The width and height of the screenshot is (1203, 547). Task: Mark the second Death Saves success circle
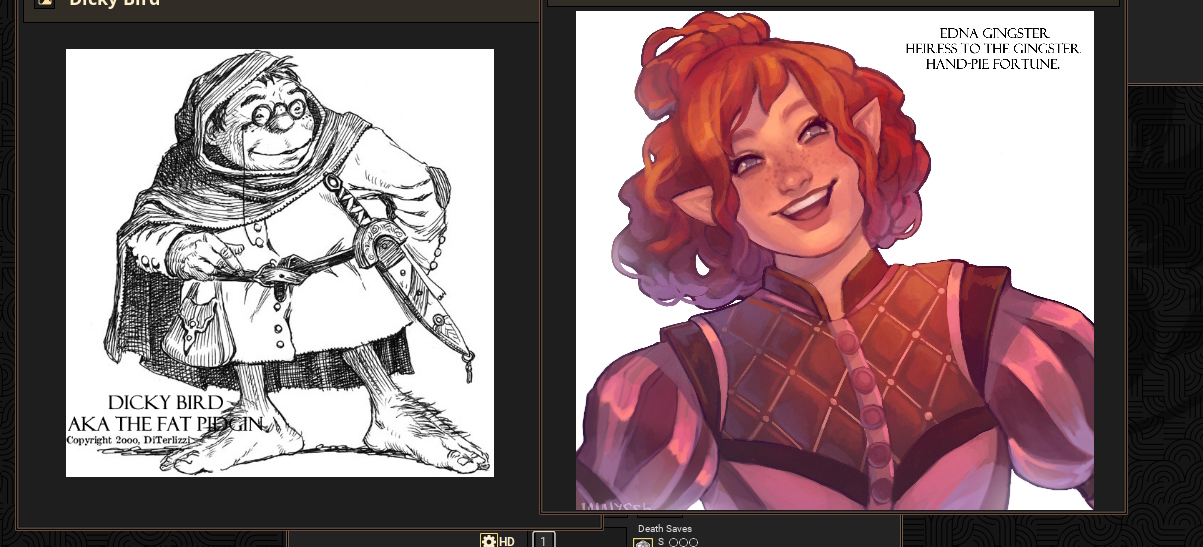[683, 543]
